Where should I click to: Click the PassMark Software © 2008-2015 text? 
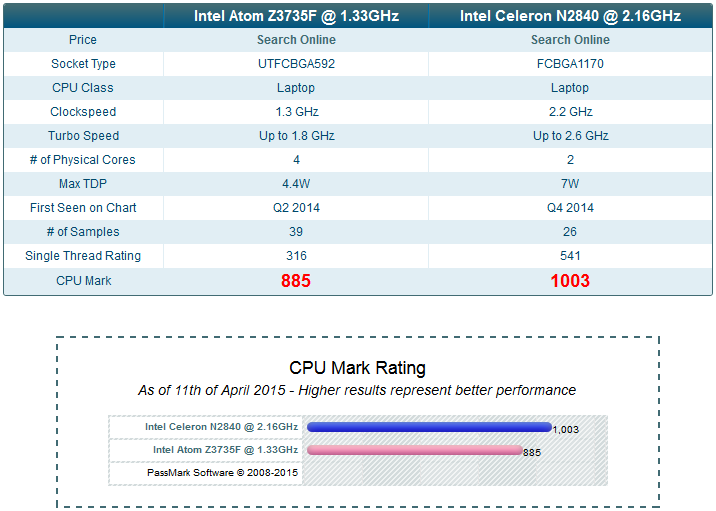[222, 473]
